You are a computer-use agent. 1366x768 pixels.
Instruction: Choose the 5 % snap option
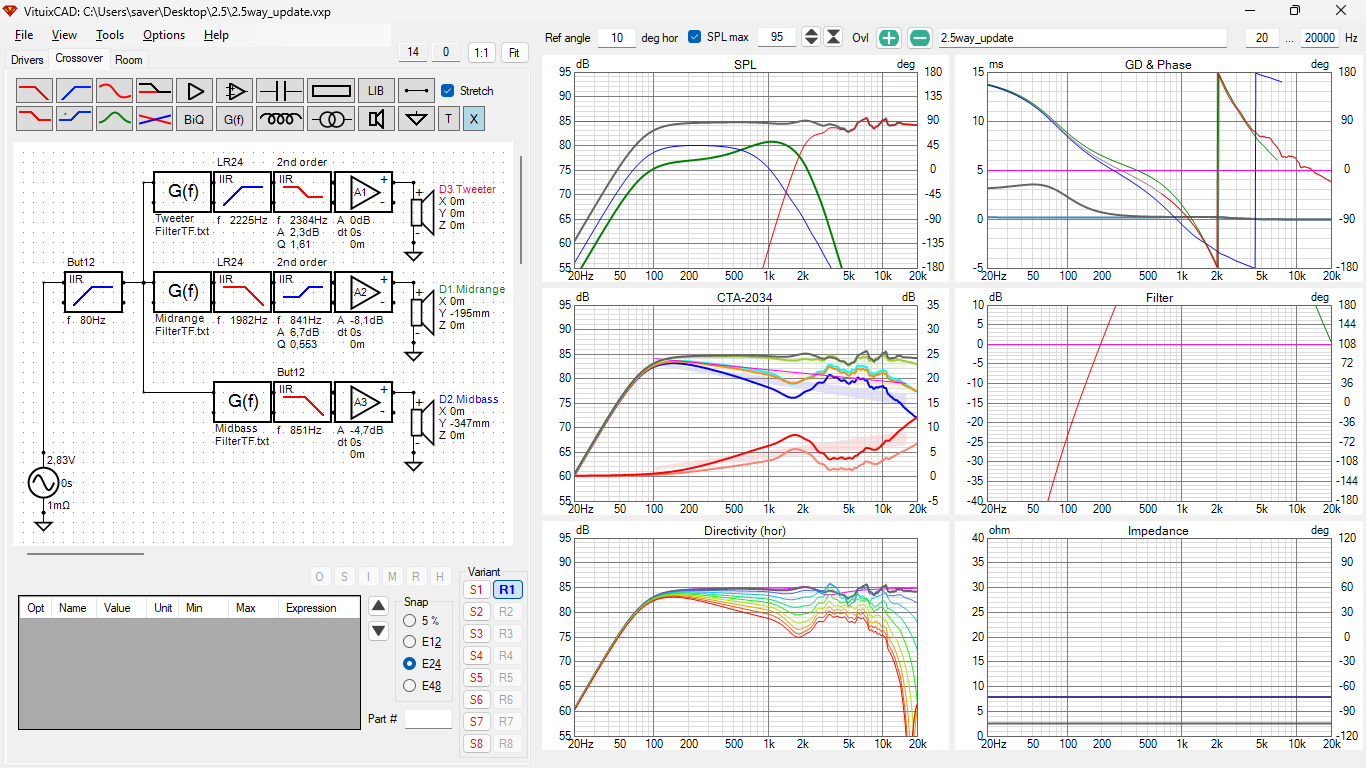pyautogui.click(x=409, y=621)
